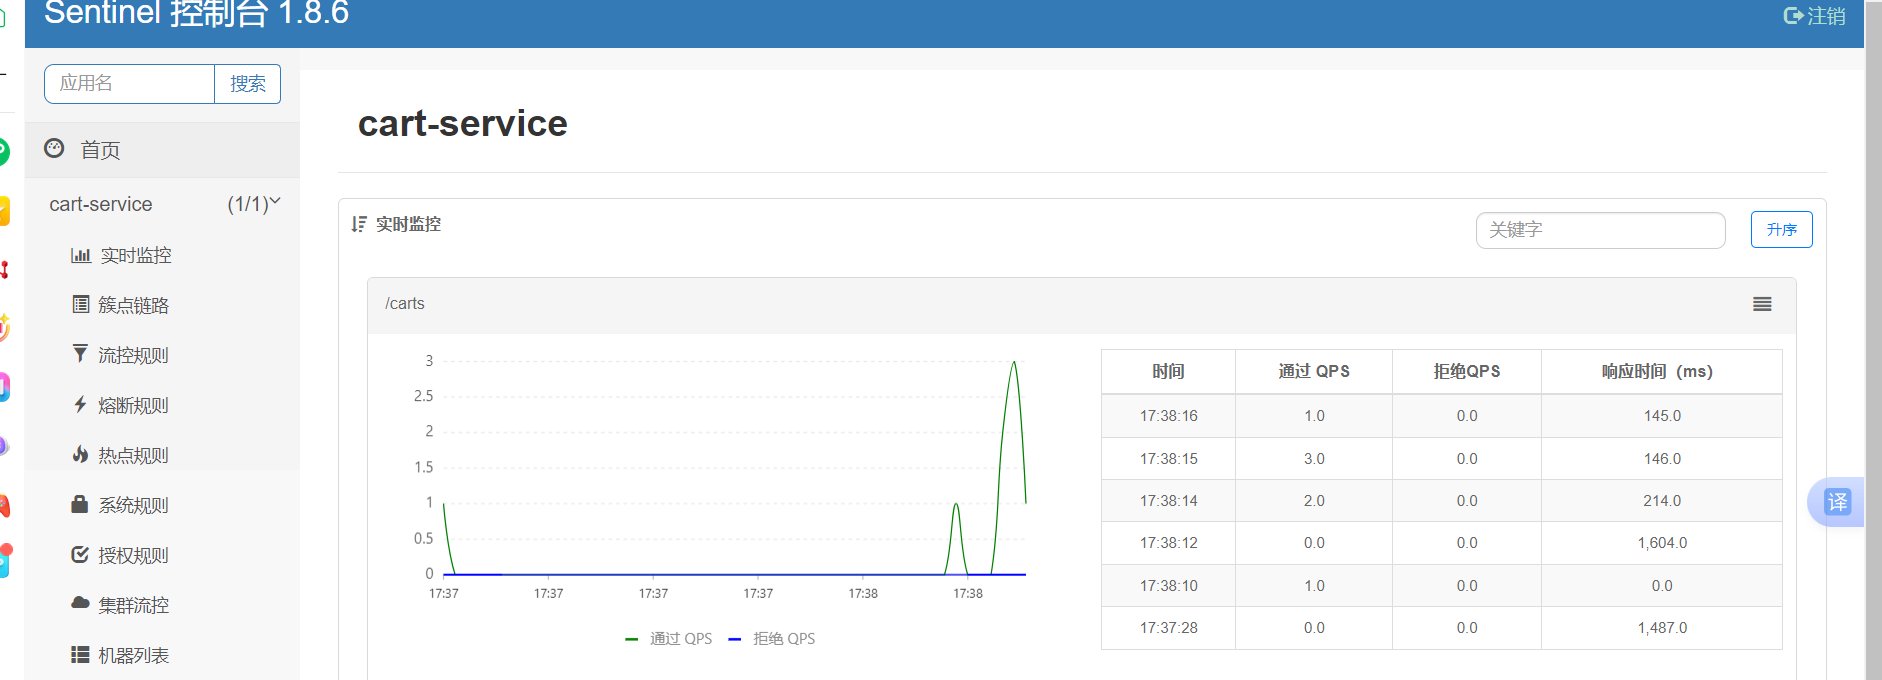The width and height of the screenshot is (1882, 680).
Task: Click the 通过 QPS column header
Action: [1314, 371]
